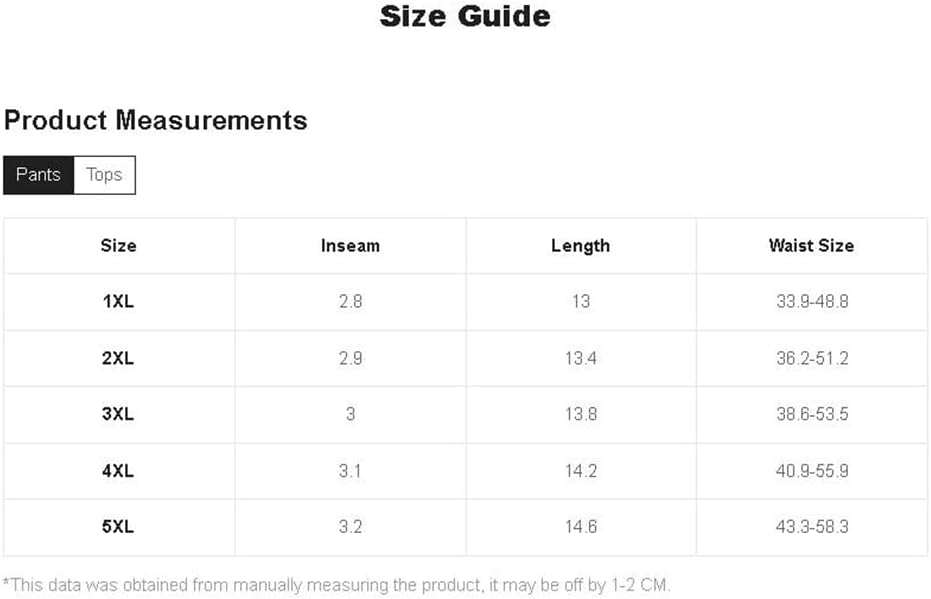Click the 14.6 length value
The height and width of the screenshot is (599, 931).
click(x=580, y=527)
